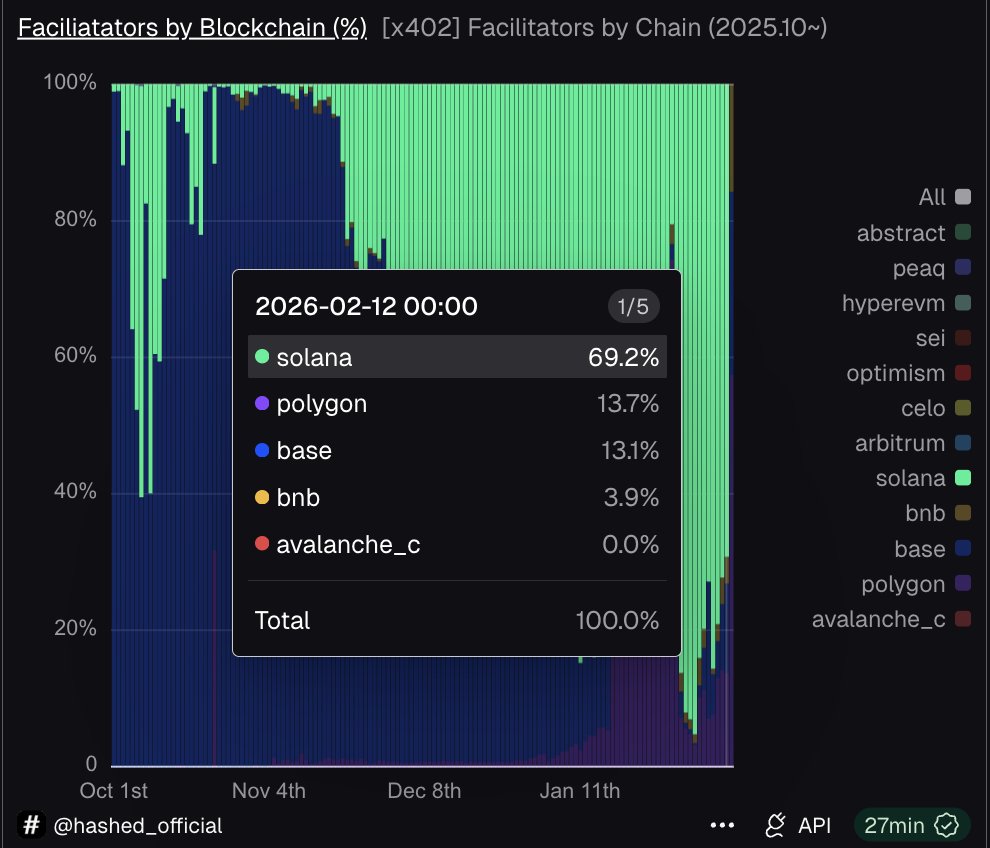Toggle avalanche_c legend entry
The width and height of the screenshot is (990, 848).
pyautogui.click(x=892, y=619)
